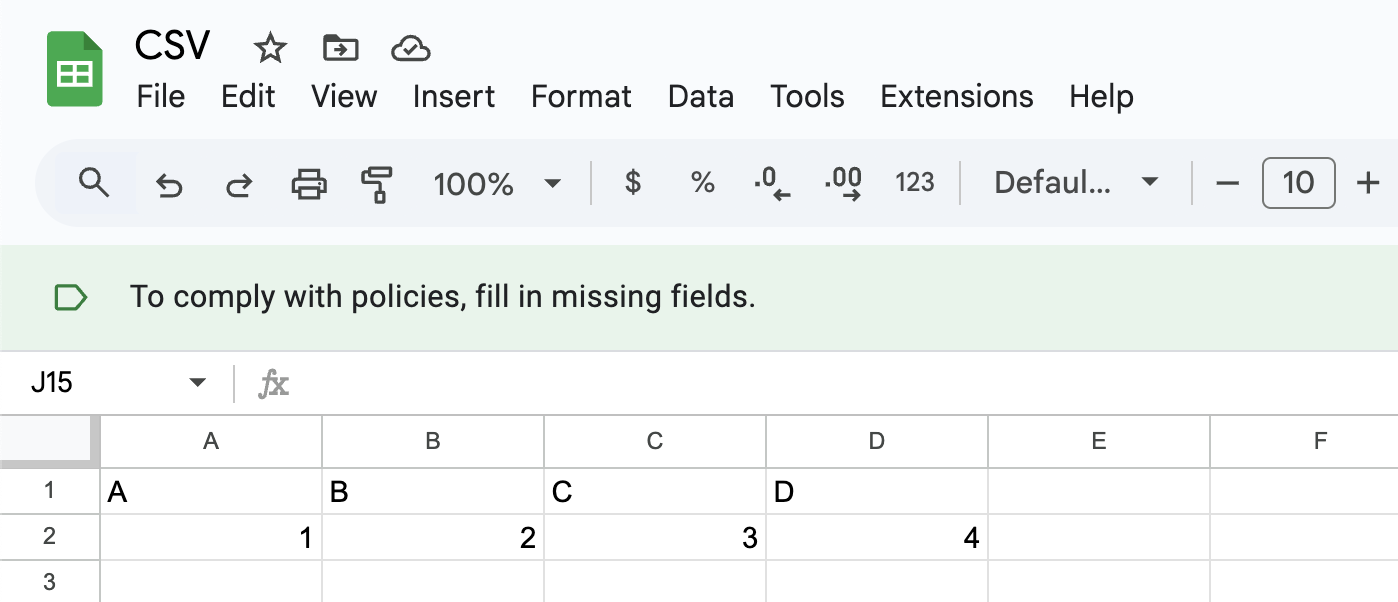The width and height of the screenshot is (1398, 602).
Task: Open the Data menu
Action: click(700, 97)
